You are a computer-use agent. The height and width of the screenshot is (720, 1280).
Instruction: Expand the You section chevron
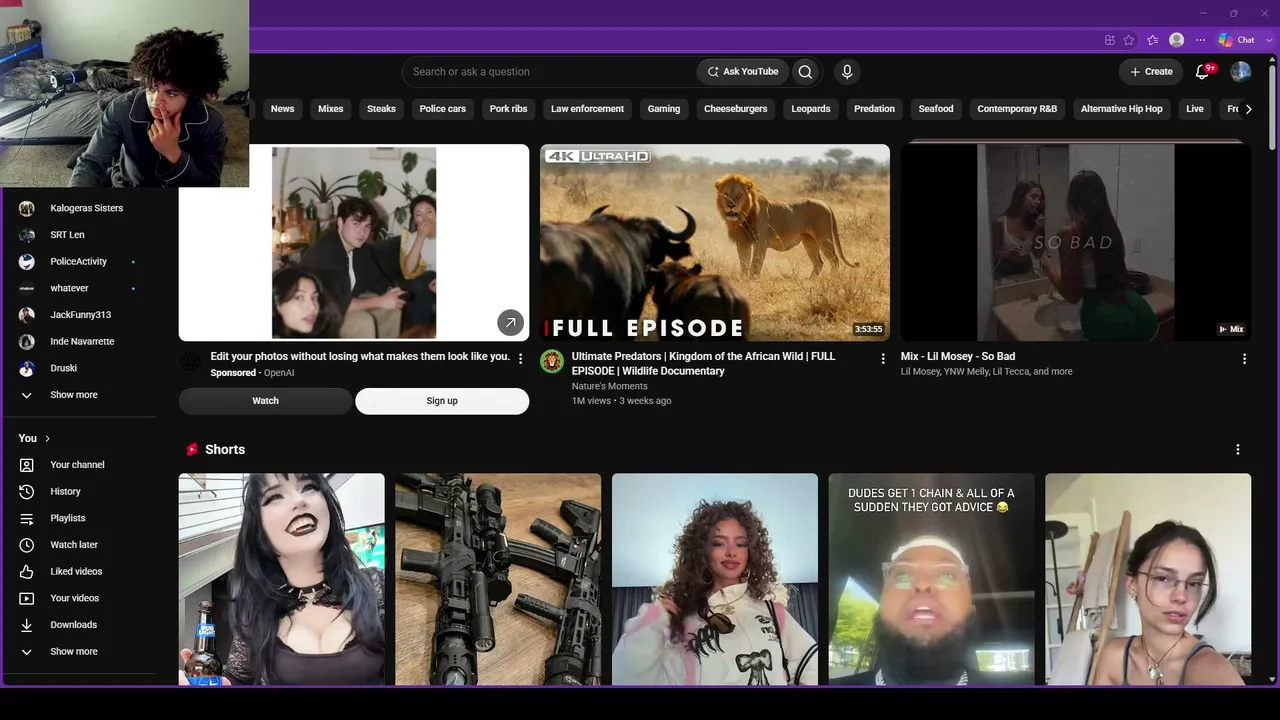pyautogui.click(x=47, y=439)
